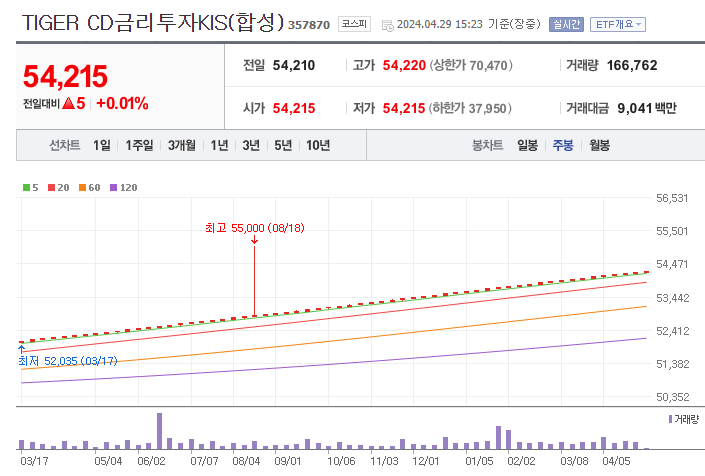Click the 04/05 date axis label
This screenshot has width=705, height=476.
coord(616,461)
